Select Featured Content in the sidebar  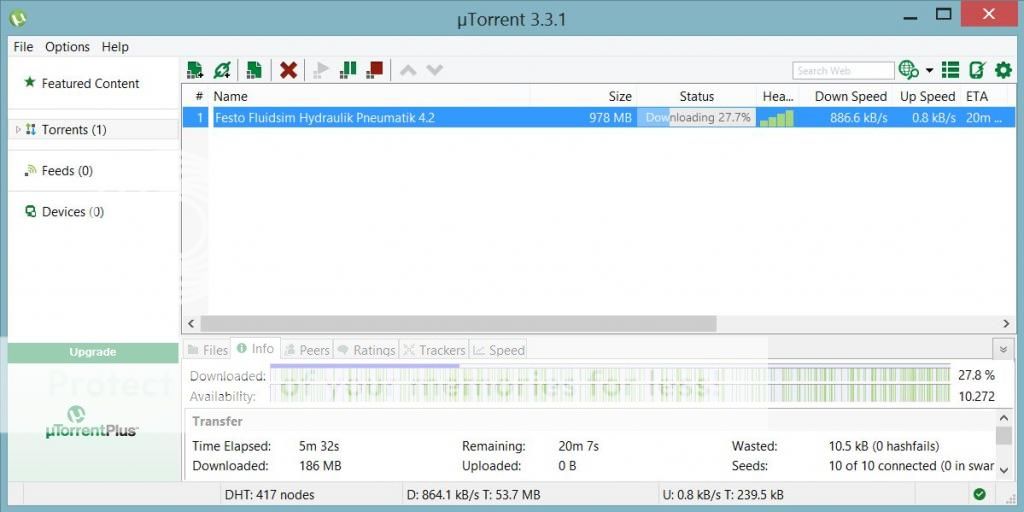coord(90,84)
